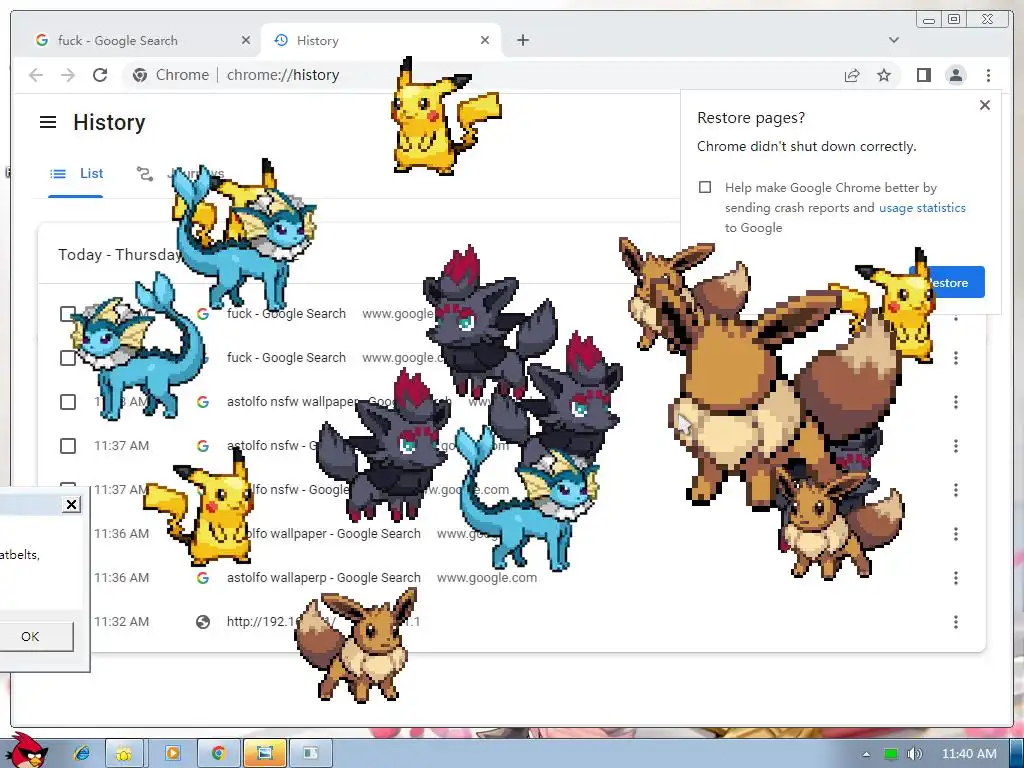Viewport: 1024px width, 768px height.
Task: Close the fuck - Google Search tab
Action: (x=246, y=40)
